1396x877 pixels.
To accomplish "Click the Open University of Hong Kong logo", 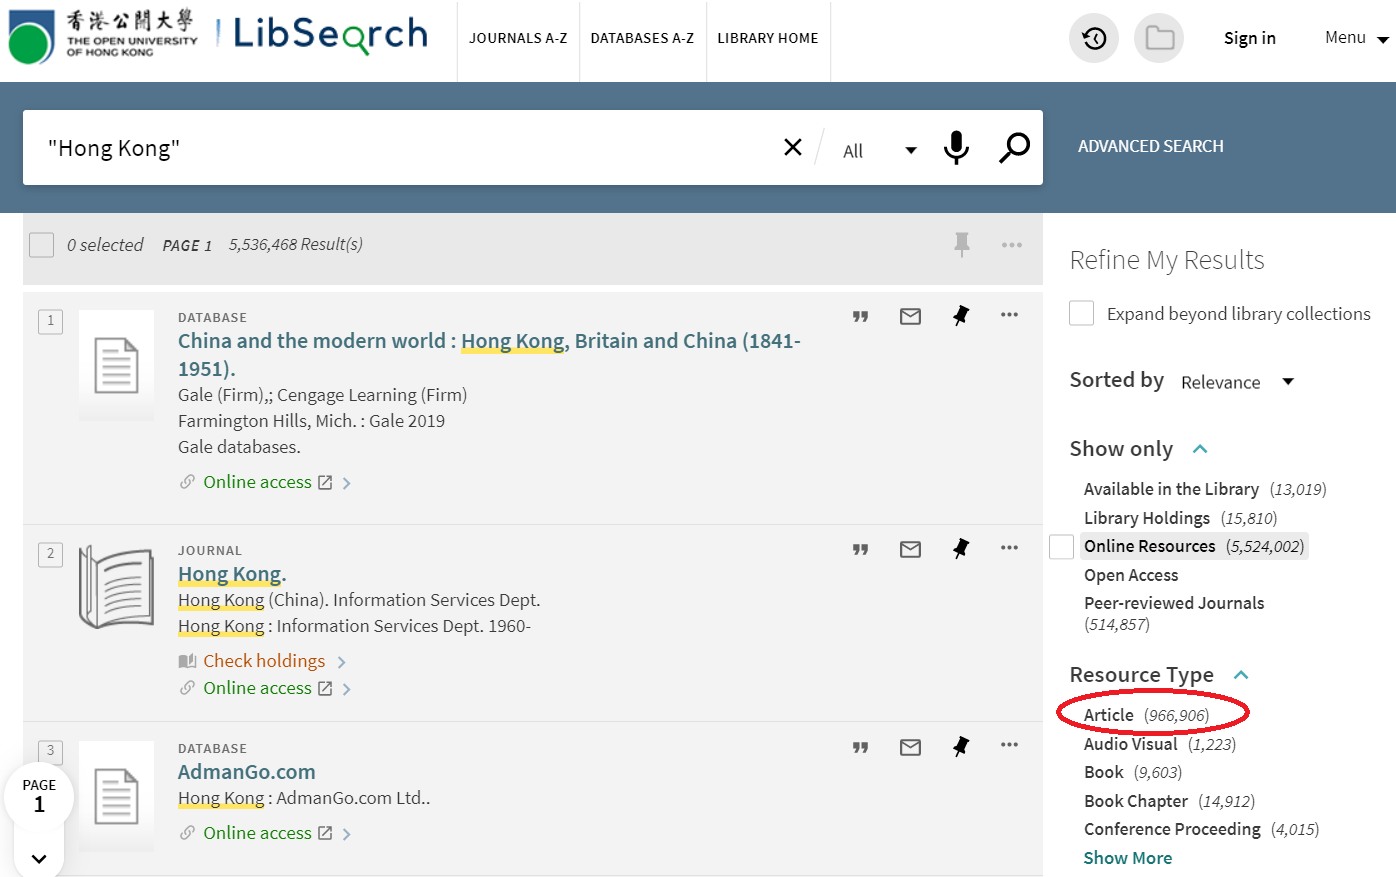I will (x=103, y=36).
